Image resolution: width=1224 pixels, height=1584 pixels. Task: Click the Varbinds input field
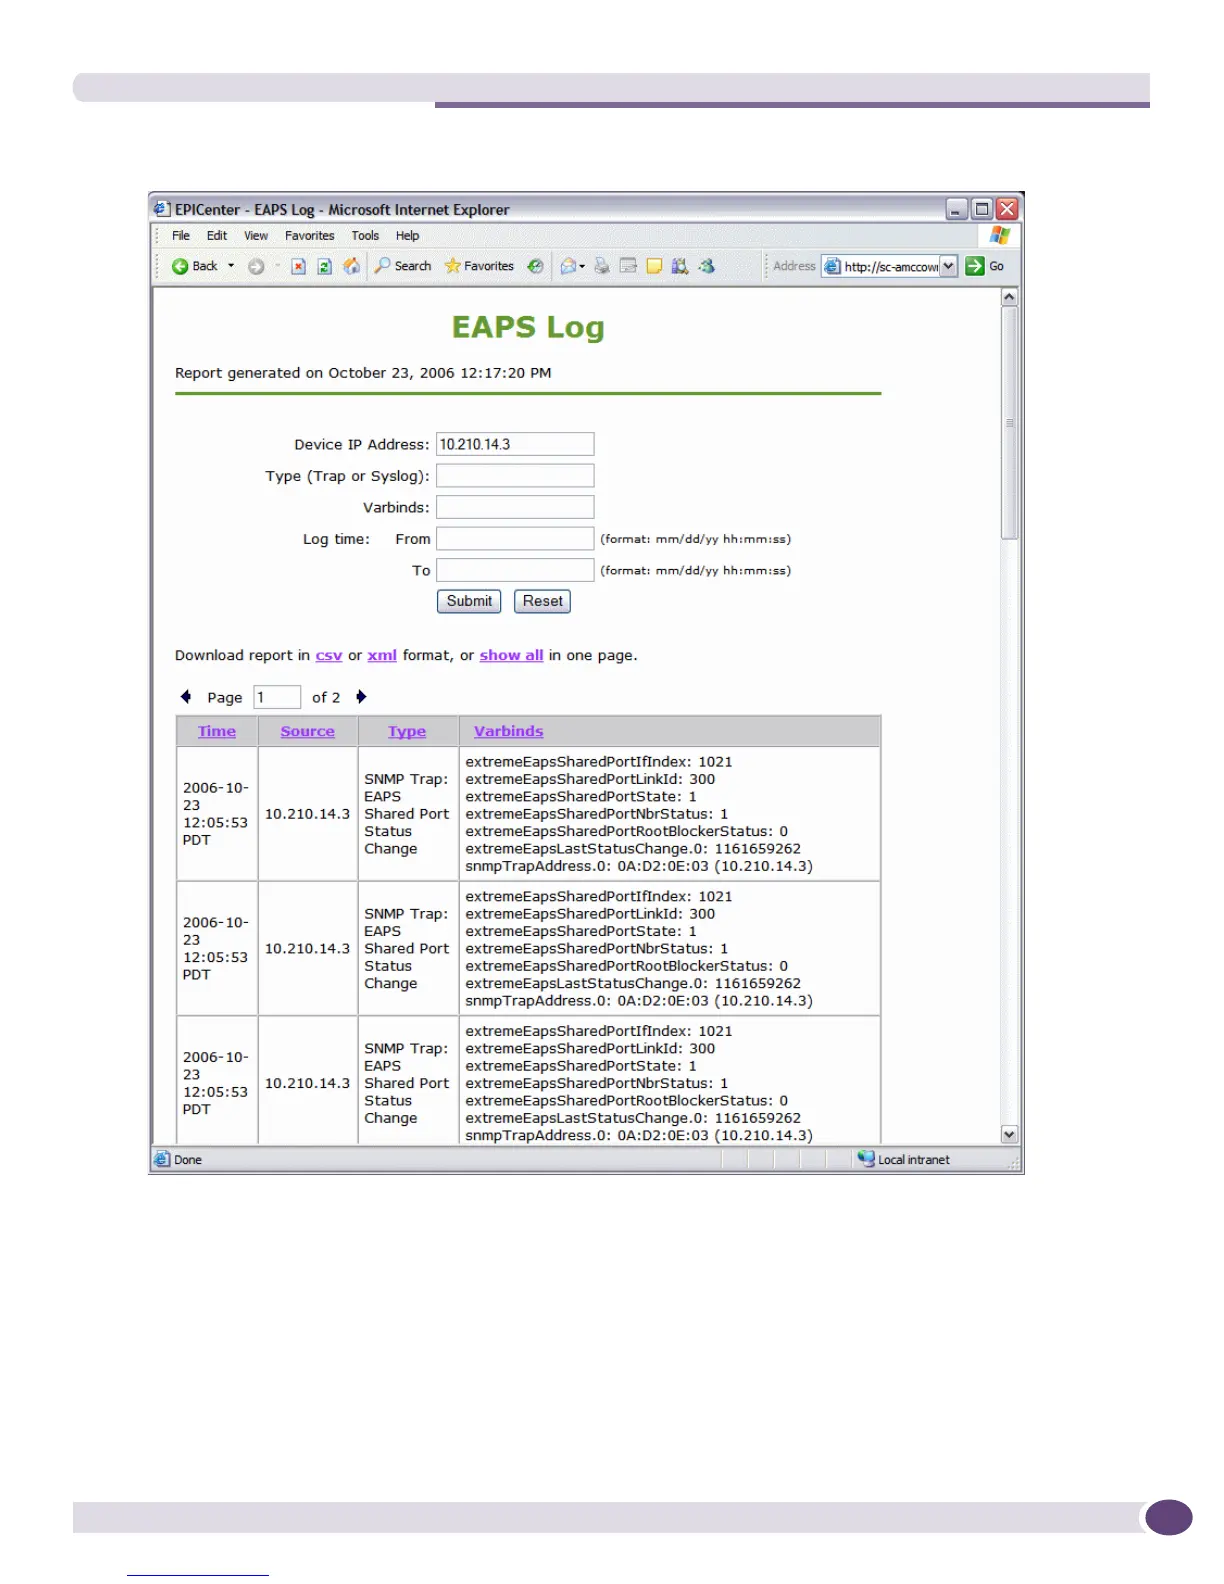coord(515,507)
